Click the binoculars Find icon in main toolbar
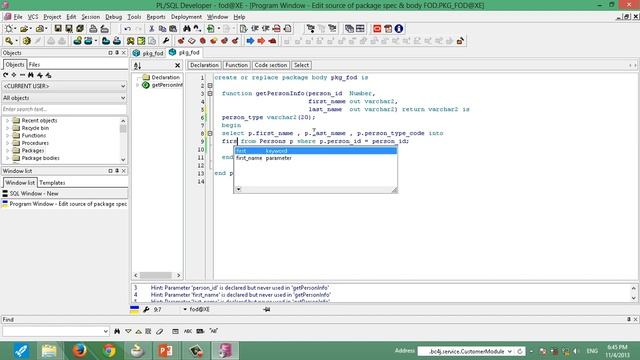The height and width of the screenshot is (360, 640). click(187, 29)
